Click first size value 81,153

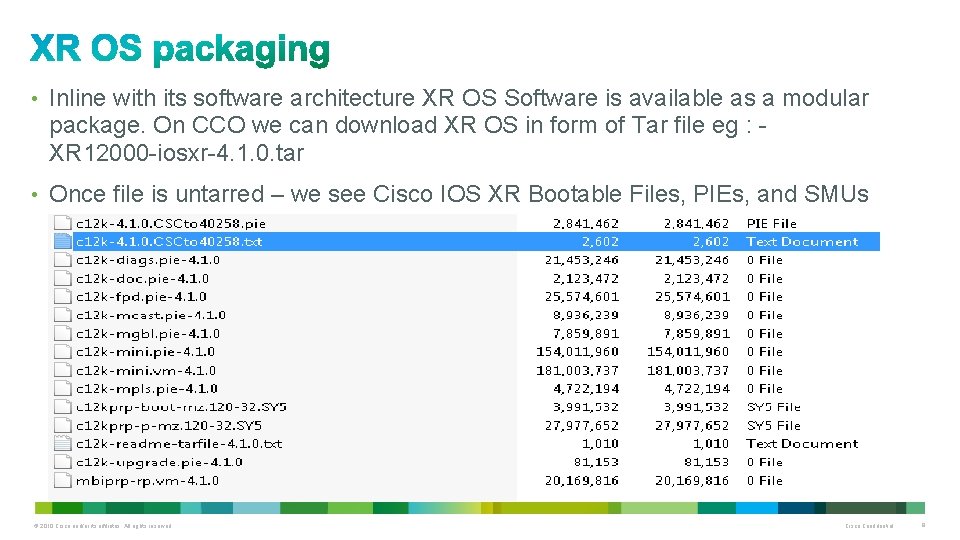pyautogui.click(x=596, y=462)
